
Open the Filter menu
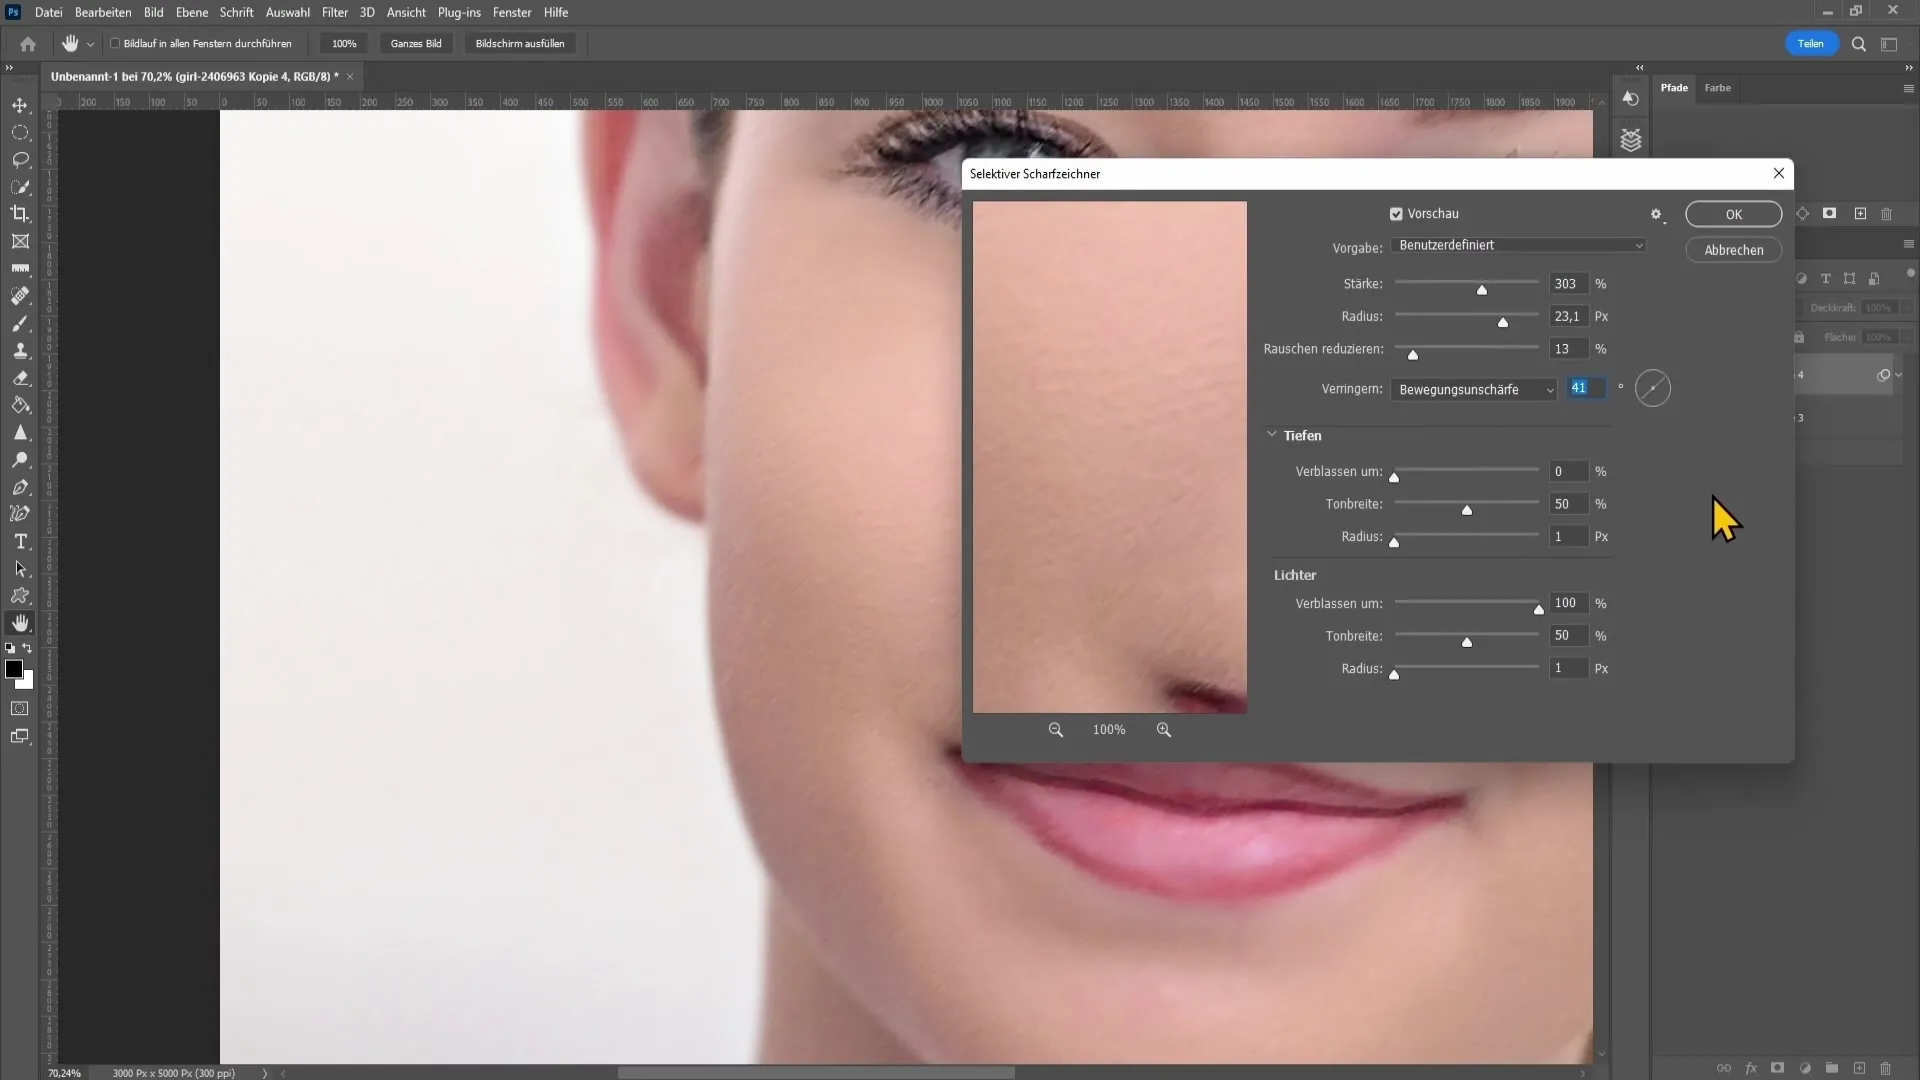click(x=335, y=12)
